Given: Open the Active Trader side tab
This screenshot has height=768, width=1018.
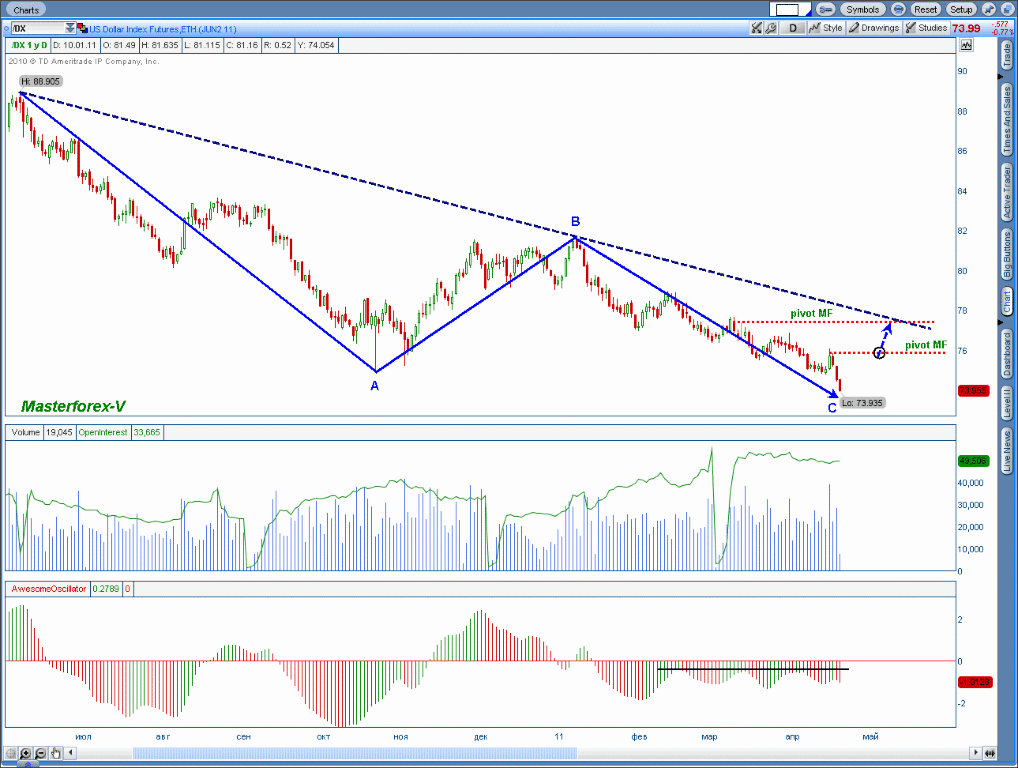Looking at the screenshot, I should (1007, 193).
